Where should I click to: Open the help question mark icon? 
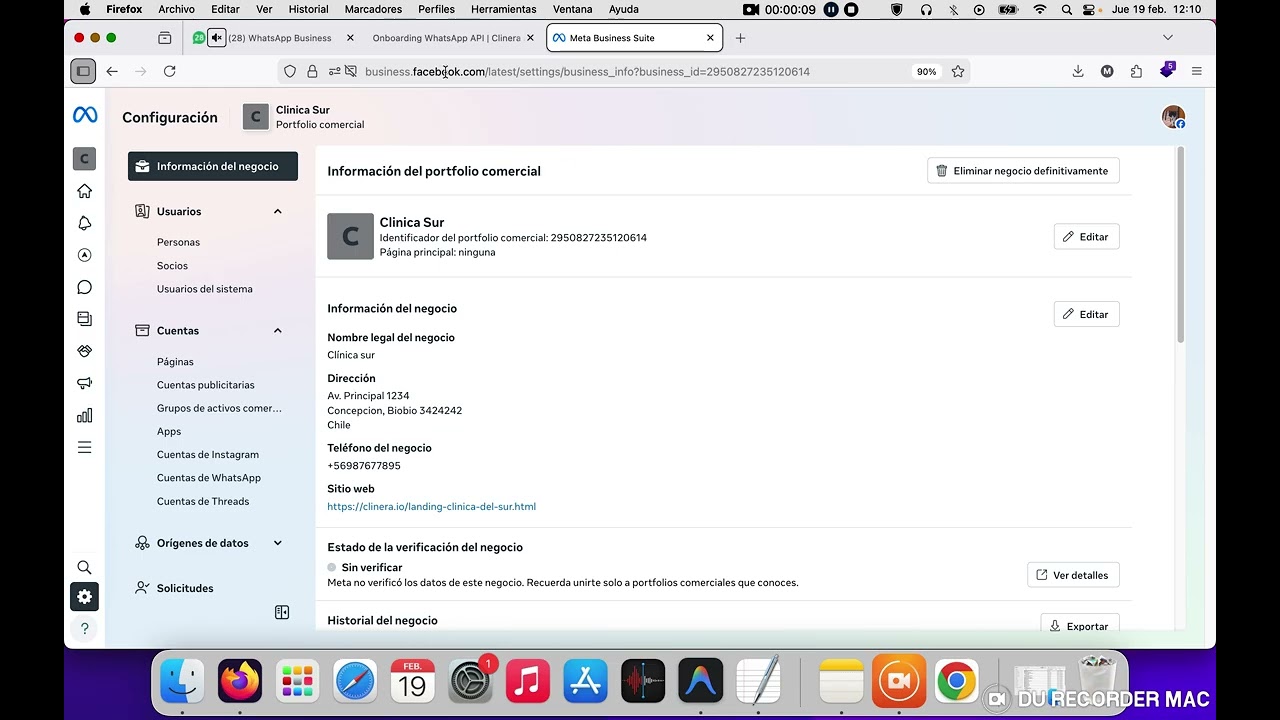pos(85,629)
